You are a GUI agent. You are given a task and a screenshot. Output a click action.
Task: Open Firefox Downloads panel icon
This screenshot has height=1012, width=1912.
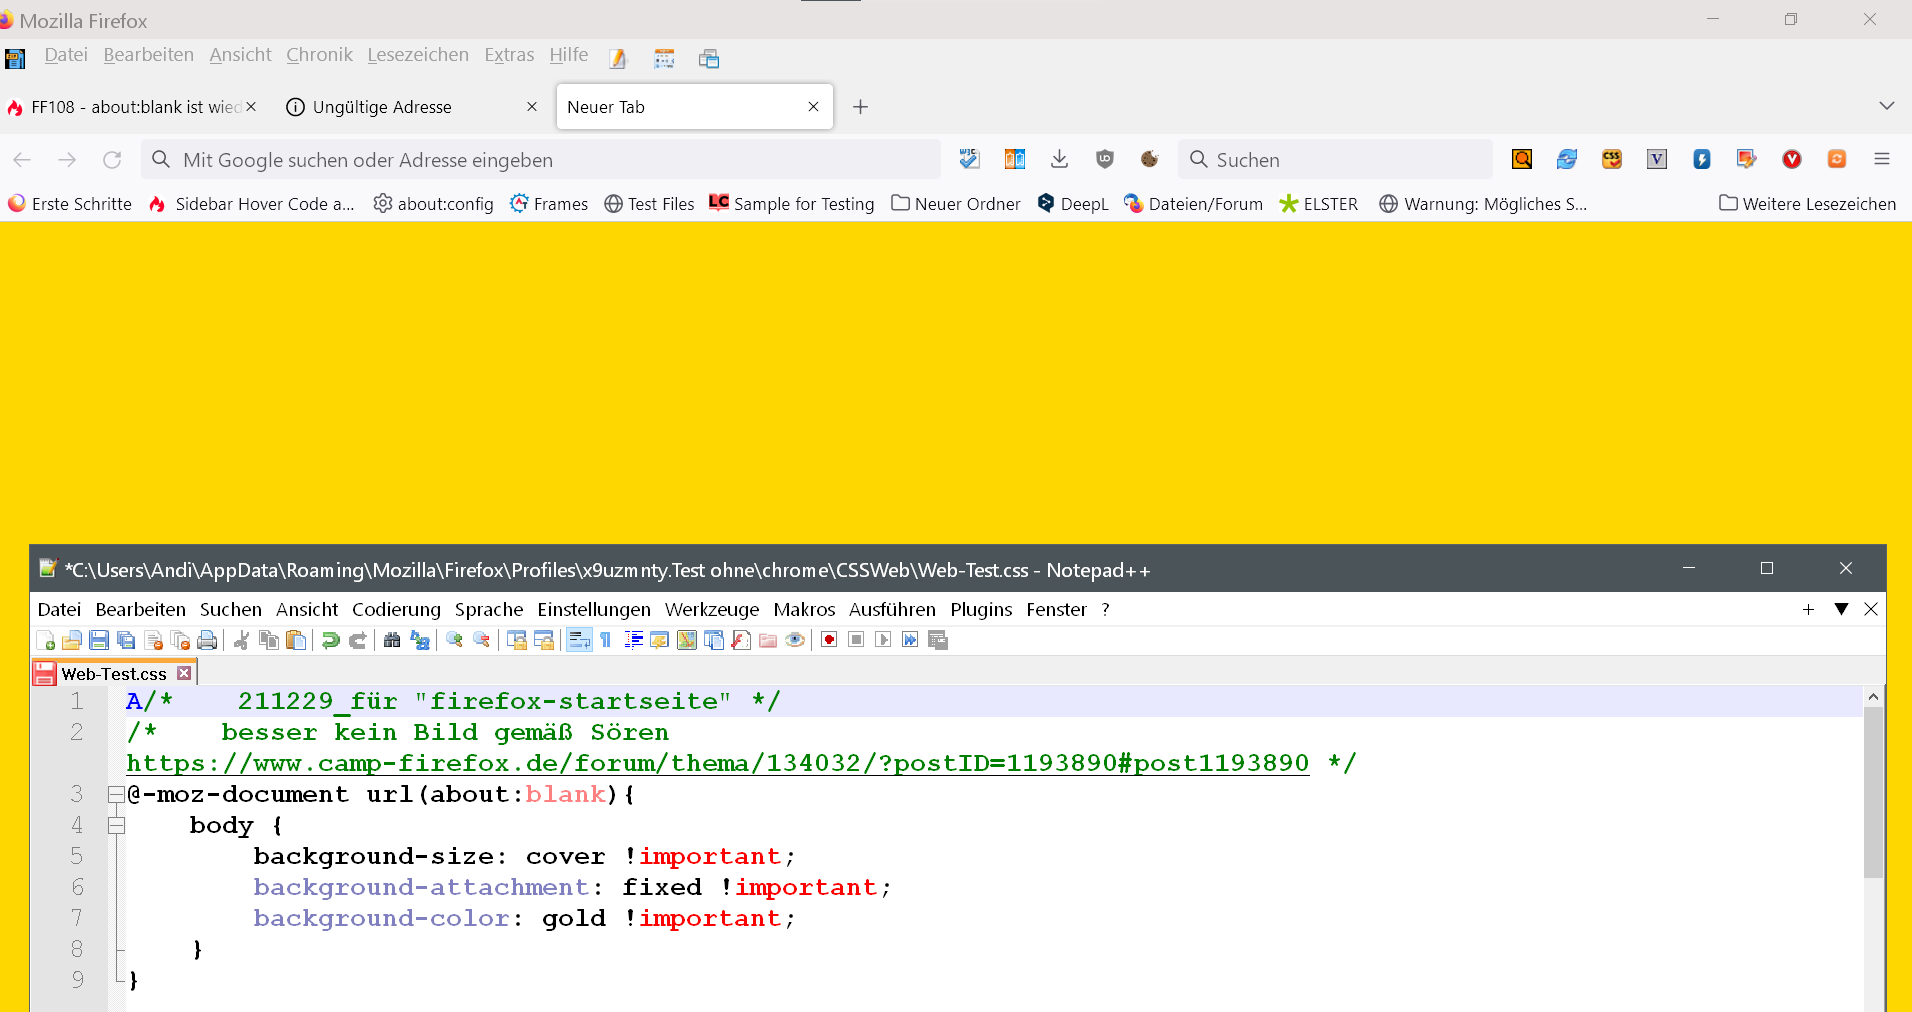pos(1060,159)
